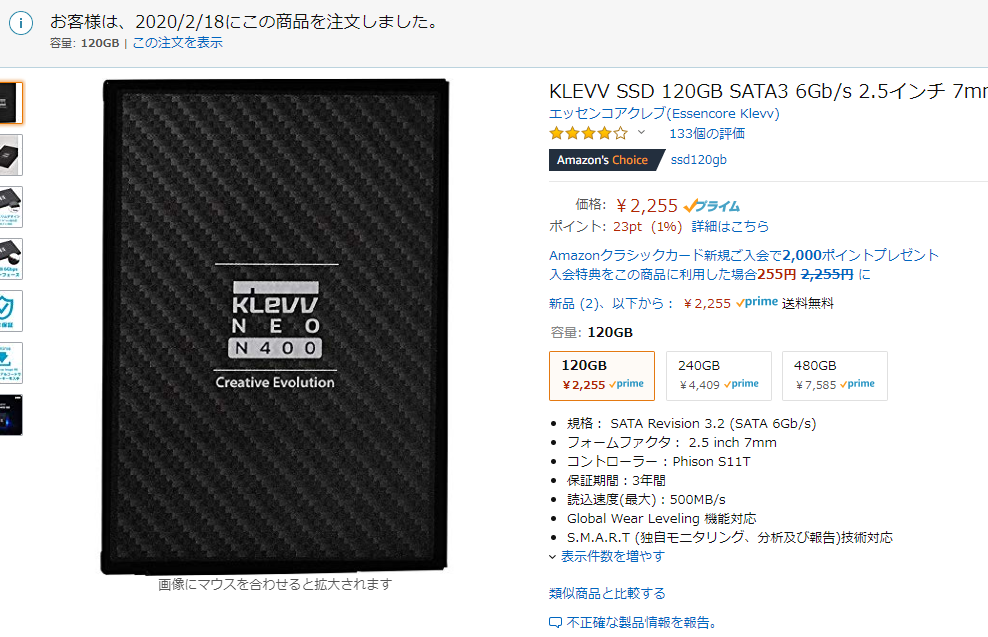
Task: Select the shield warranty thumbnail image
Action: click(x=11, y=311)
